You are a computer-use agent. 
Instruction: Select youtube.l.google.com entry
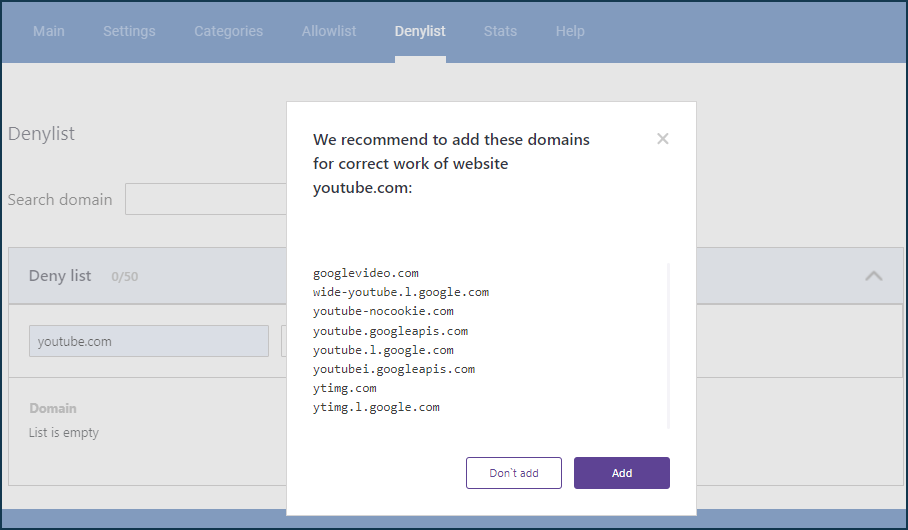click(x=383, y=350)
